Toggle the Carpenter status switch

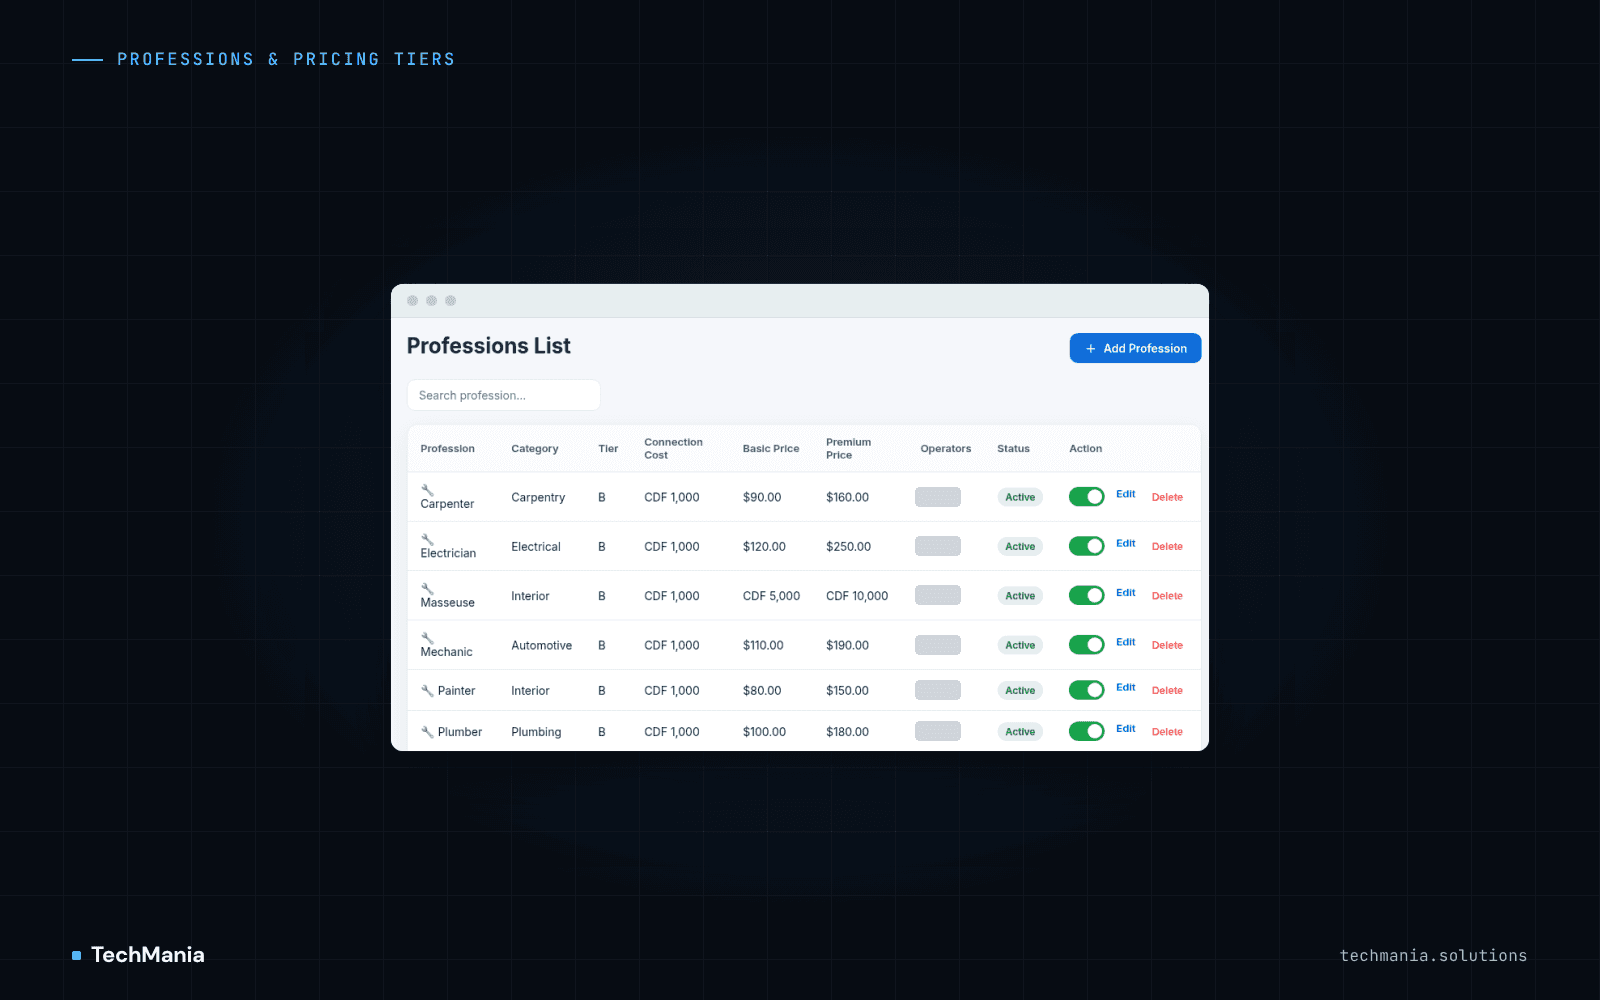(x=1086, y=497)
